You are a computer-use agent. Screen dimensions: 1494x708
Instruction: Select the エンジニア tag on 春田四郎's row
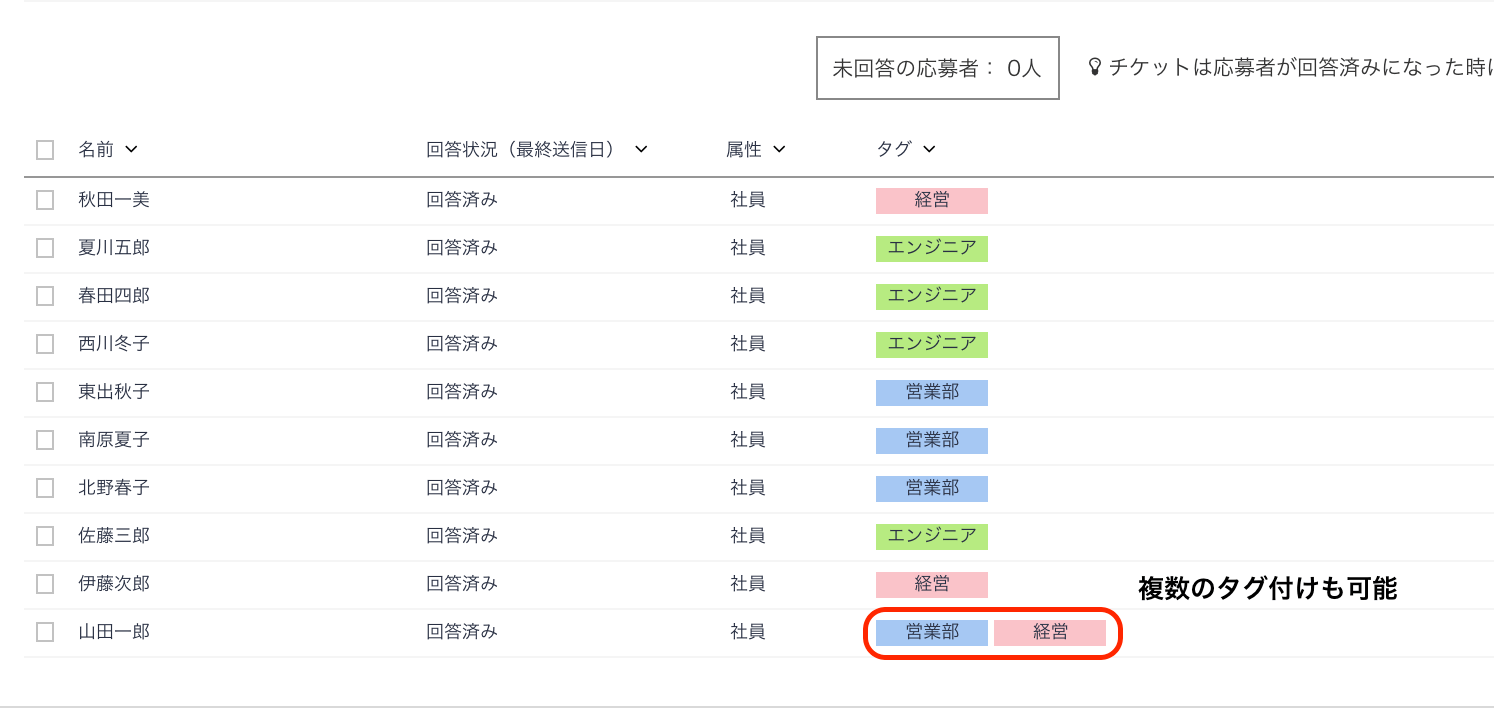tap(931, 296)
